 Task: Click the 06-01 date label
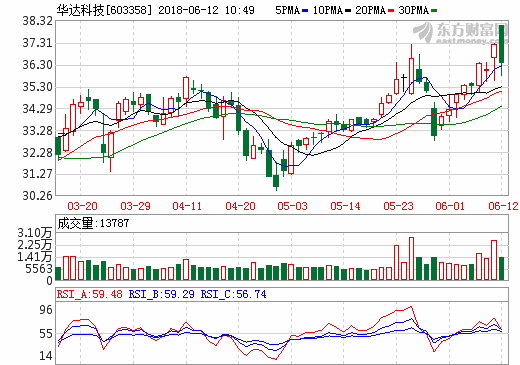tap(450, 206)
